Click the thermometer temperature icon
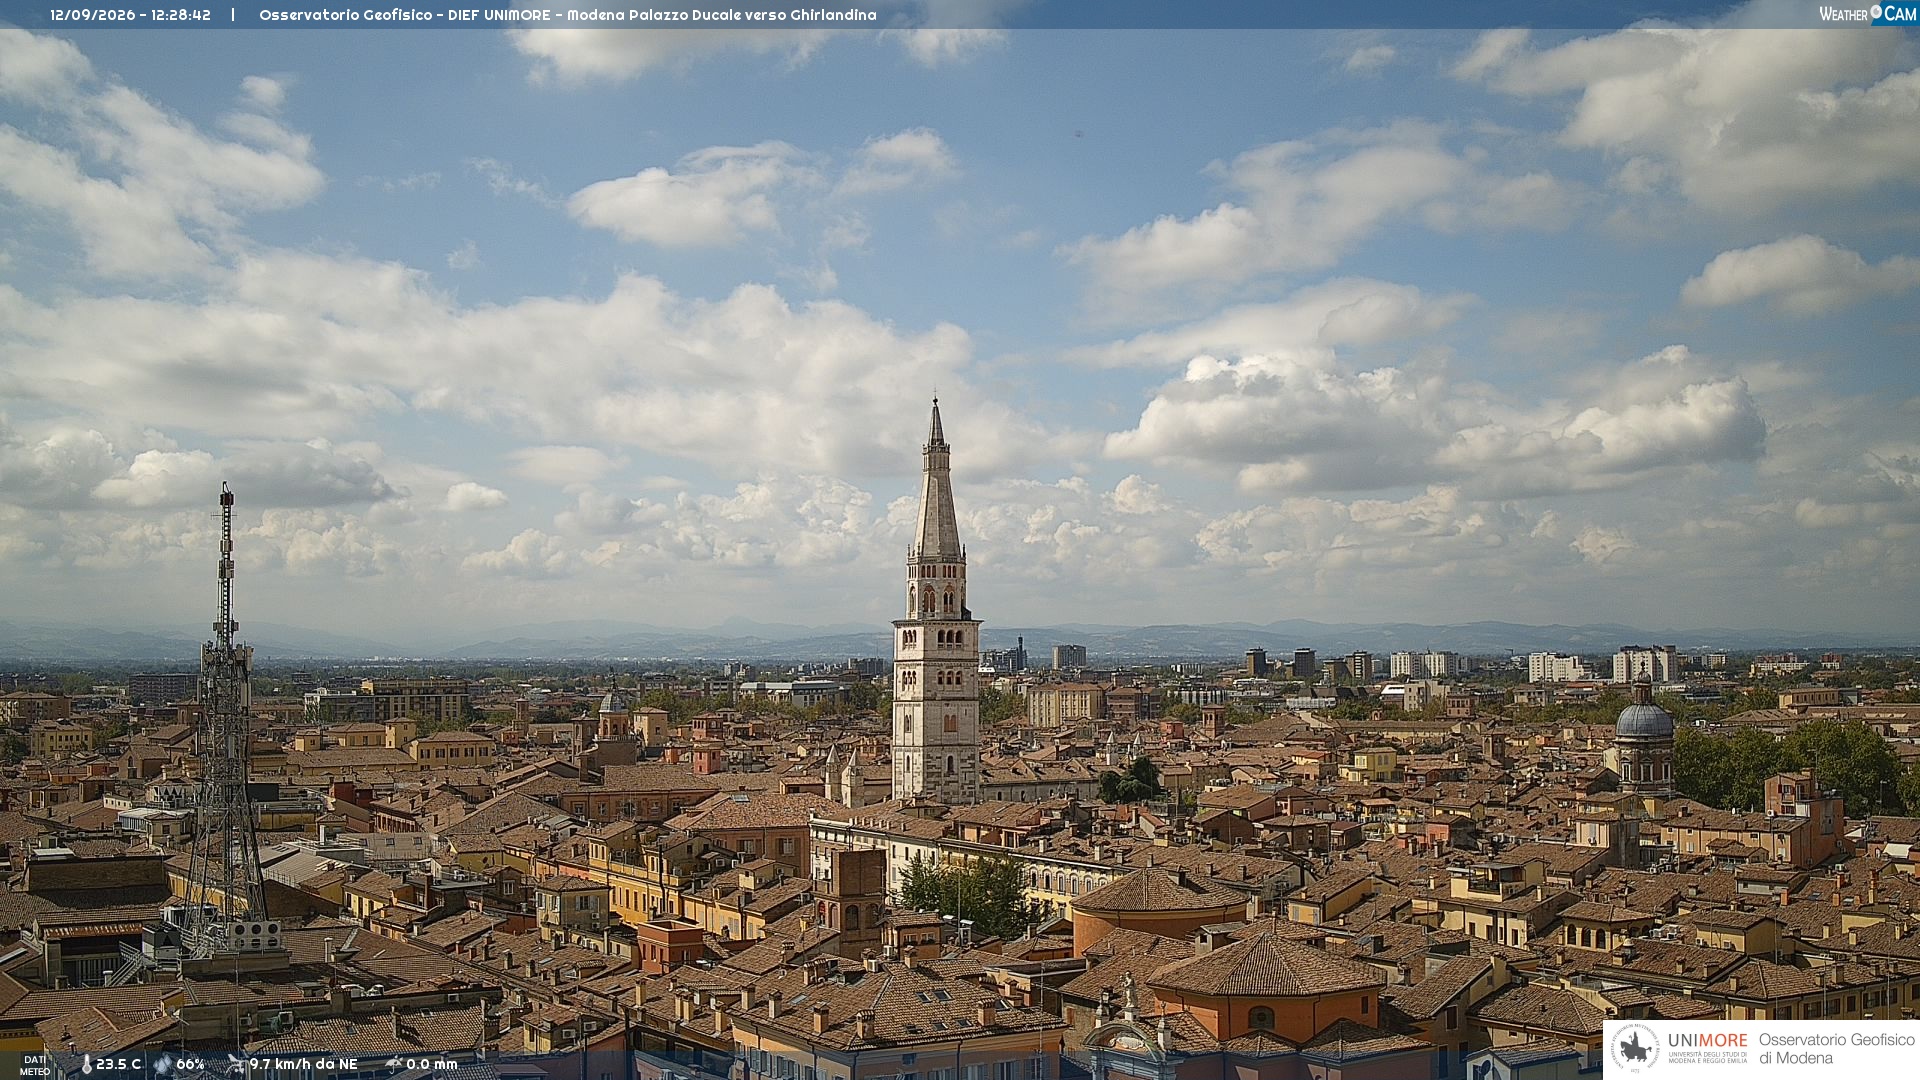The height and width of the screenshot is (1080, 1920). click(x=86, y=1064)
